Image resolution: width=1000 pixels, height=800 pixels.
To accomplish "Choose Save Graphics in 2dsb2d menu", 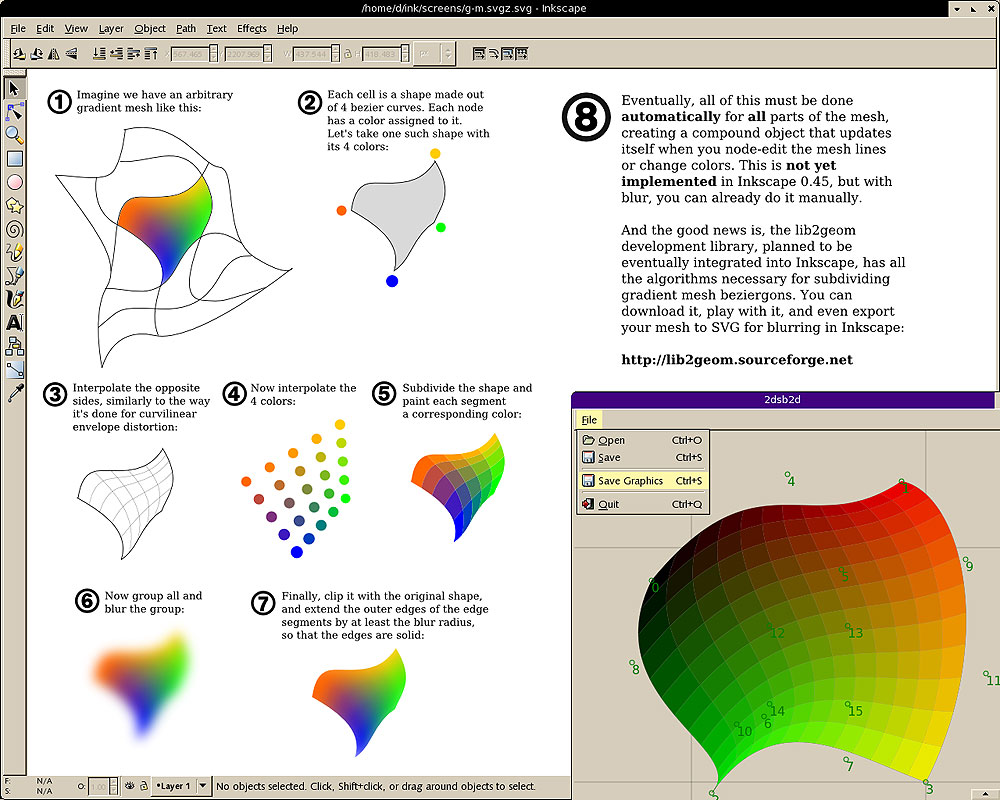I will (642, 481).
